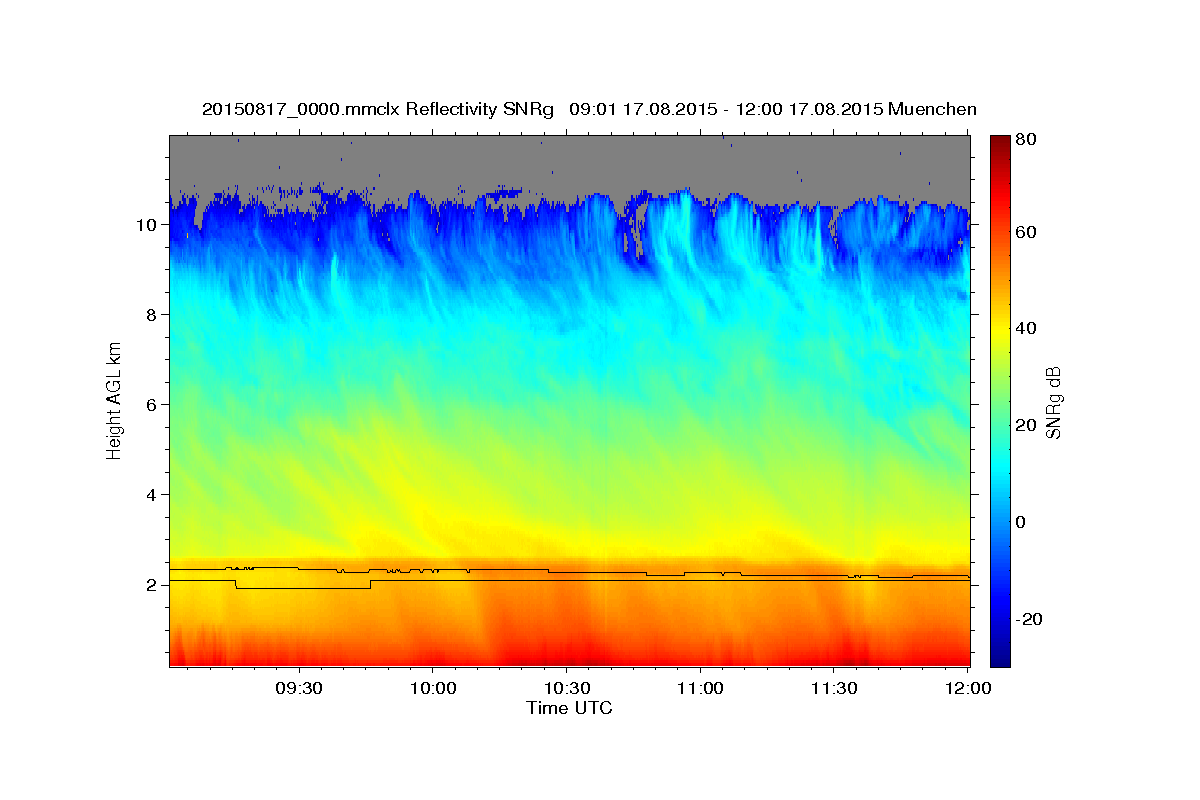Click the colorbar value 80

tap(1025, 140)
